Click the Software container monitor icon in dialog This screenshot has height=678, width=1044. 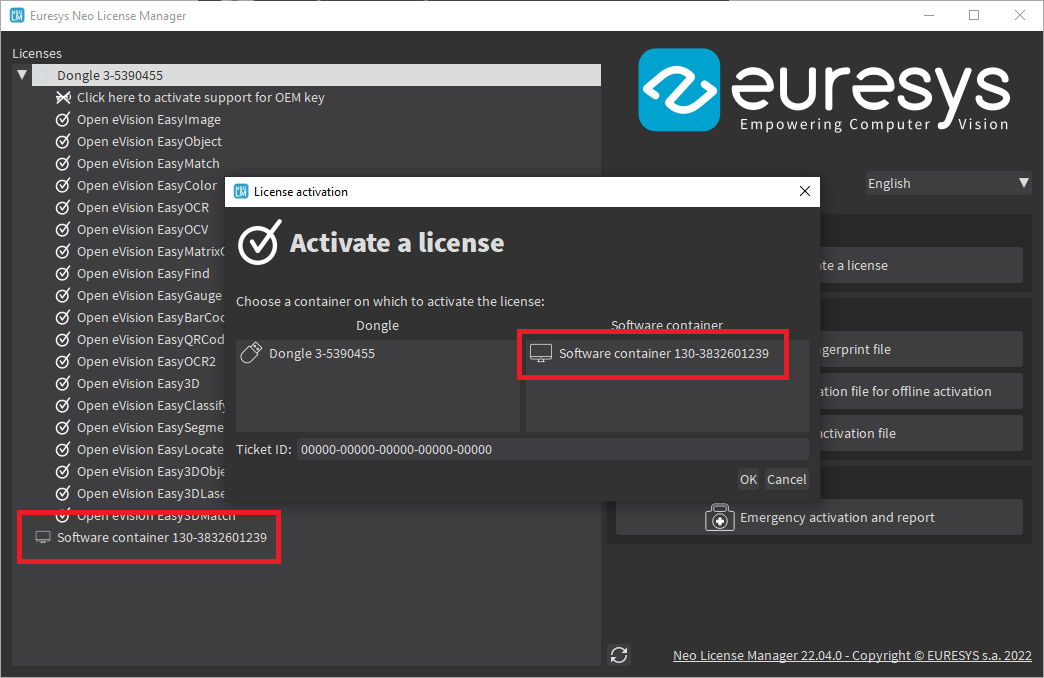pos(541,351)
